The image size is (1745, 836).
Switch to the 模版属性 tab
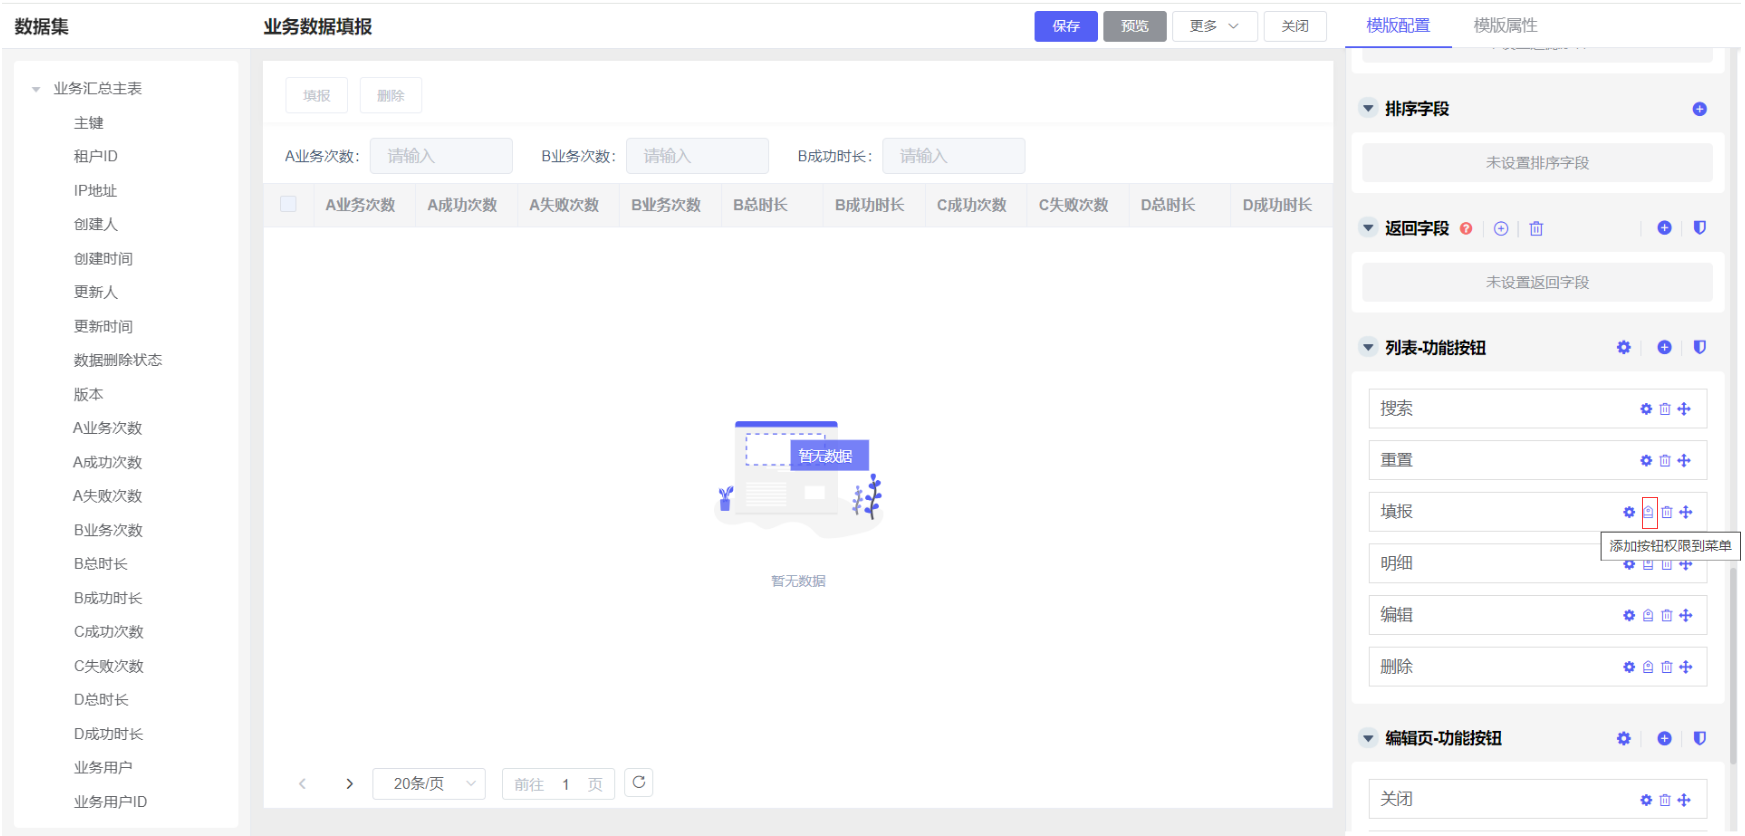pos(1505,26)
